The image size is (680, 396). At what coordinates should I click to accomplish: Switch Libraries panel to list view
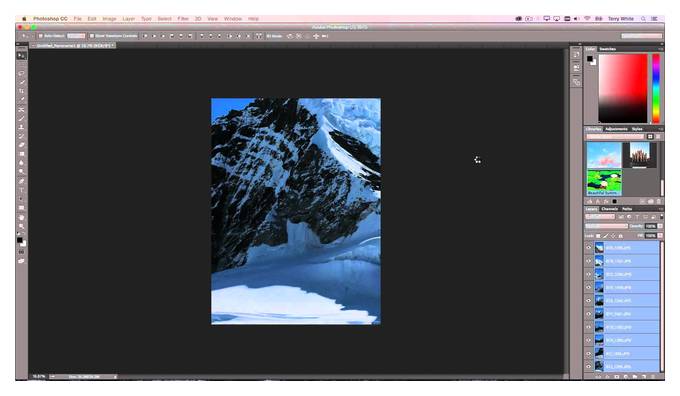pos(658,137)
